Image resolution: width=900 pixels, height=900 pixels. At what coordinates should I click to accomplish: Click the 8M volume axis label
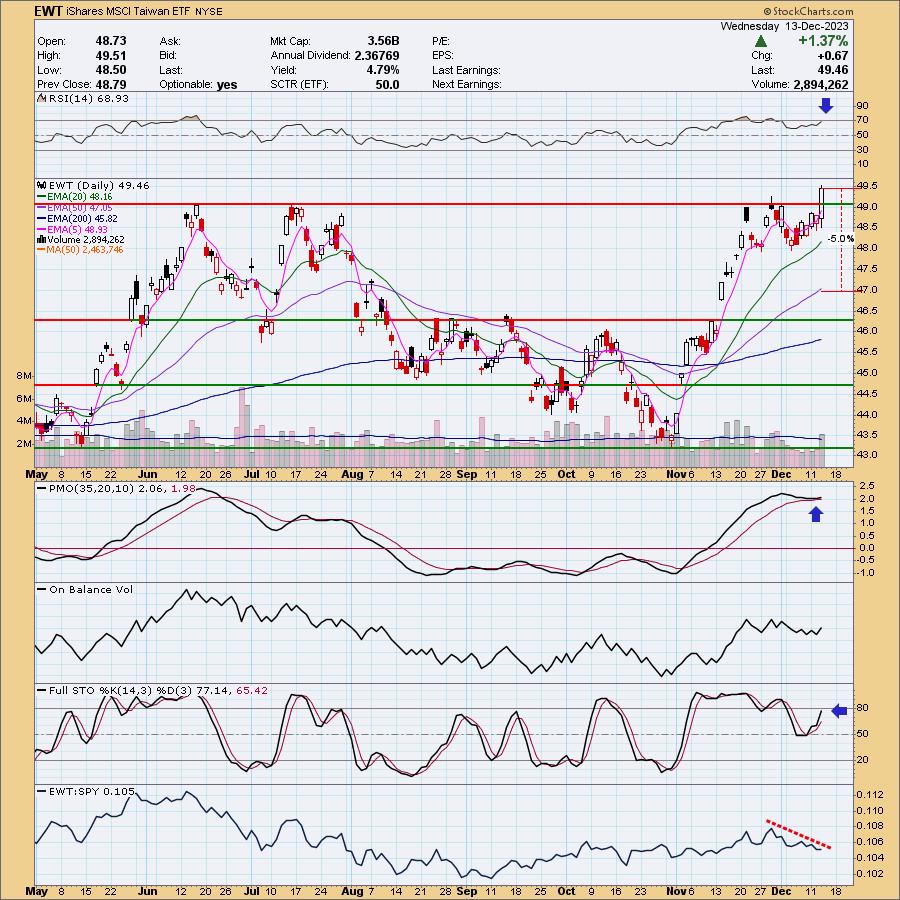coord(24,376)
